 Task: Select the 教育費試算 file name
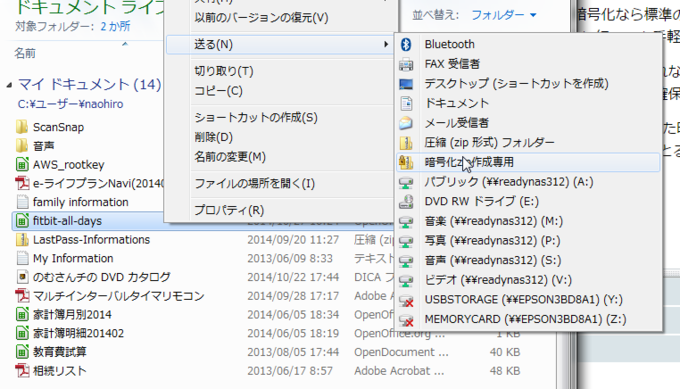59,352
